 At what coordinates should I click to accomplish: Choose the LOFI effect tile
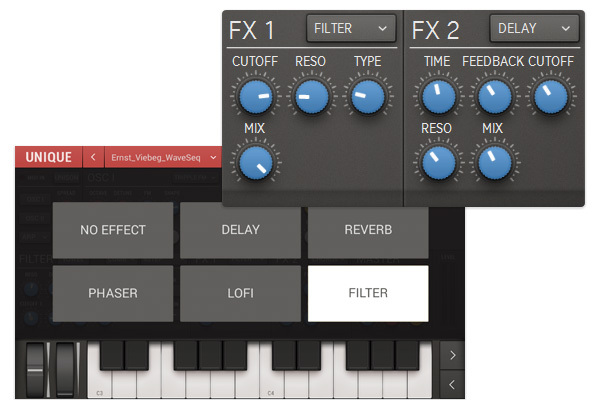click(x=240, y=293)
